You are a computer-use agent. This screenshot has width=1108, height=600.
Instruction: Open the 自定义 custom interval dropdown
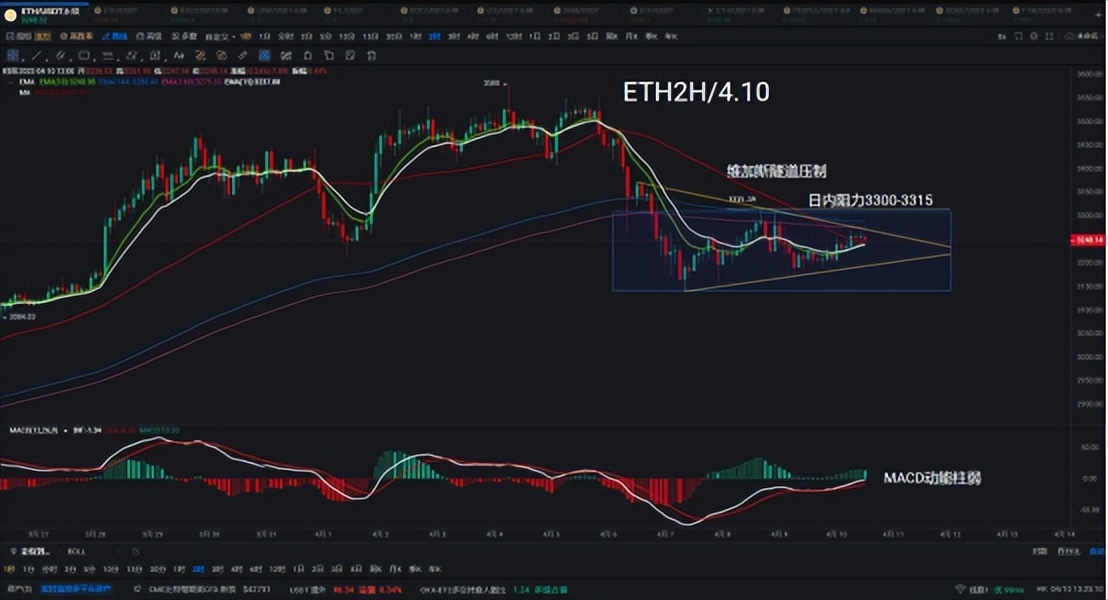click(220, 36)
